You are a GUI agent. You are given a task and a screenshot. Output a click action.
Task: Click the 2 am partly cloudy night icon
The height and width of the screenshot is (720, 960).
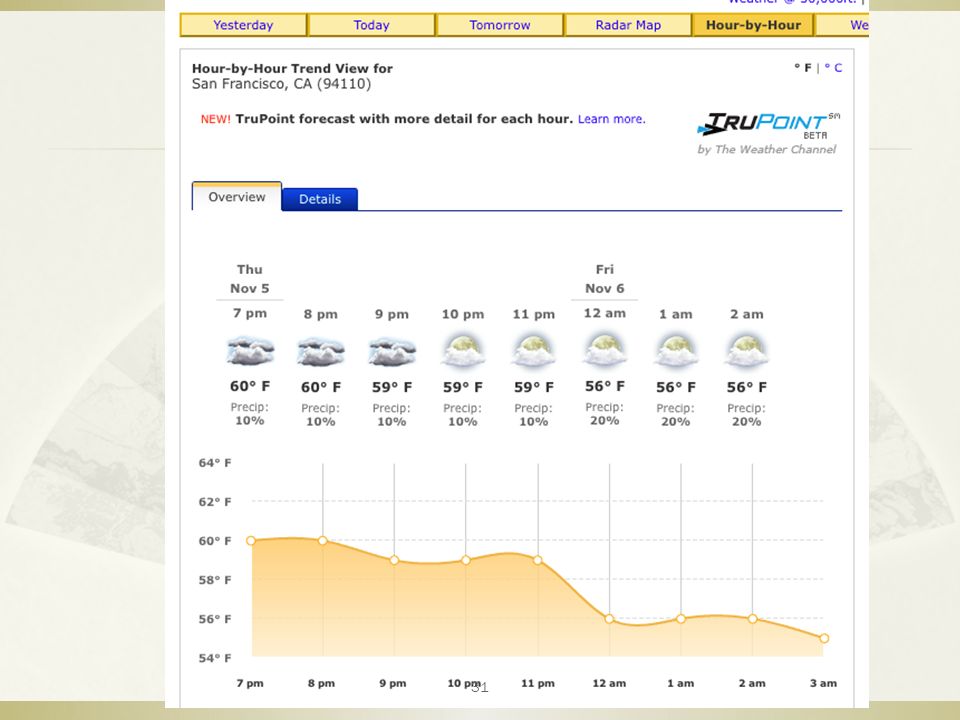pyautogui.click(x=747, y=351)
